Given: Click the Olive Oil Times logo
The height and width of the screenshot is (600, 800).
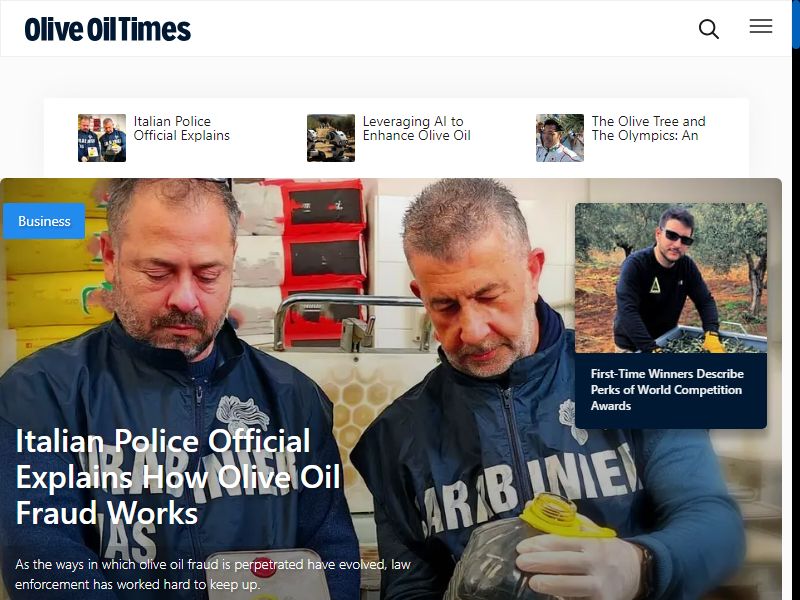Looking at the screenshot, I should (108, 29).
